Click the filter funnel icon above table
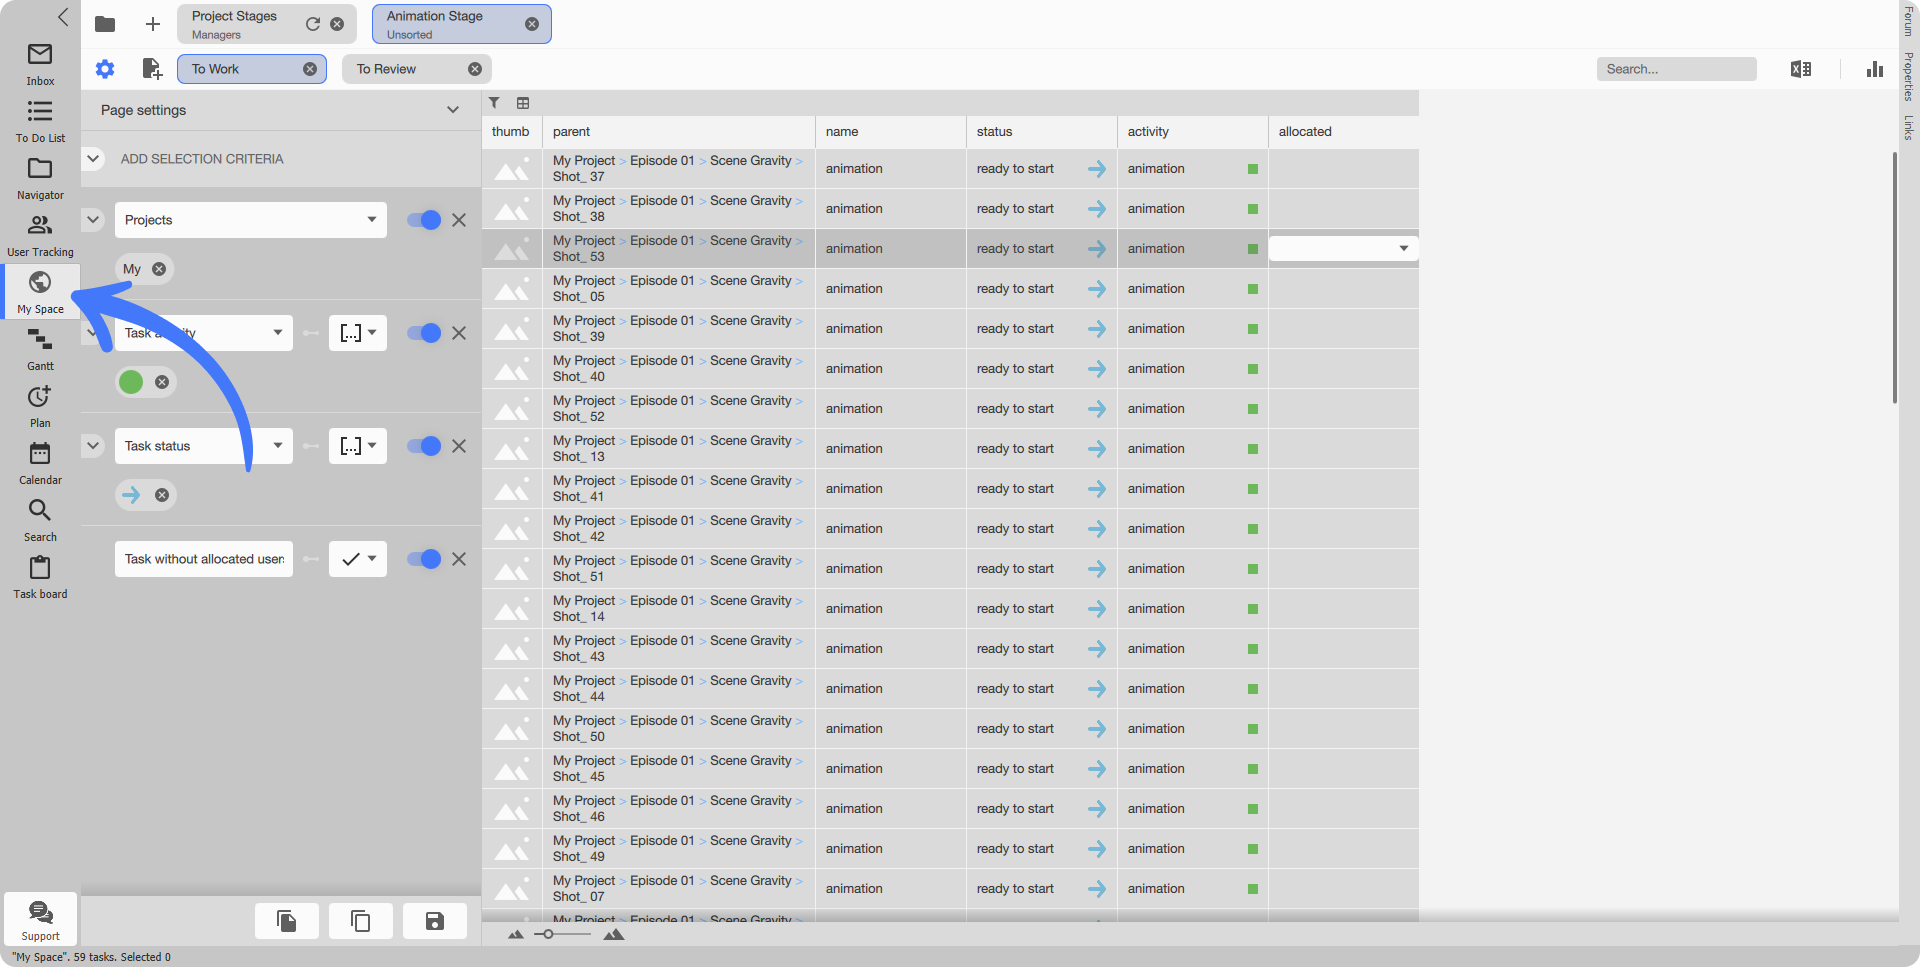The width and height of the screenshot is (1920, 967). 494,103
